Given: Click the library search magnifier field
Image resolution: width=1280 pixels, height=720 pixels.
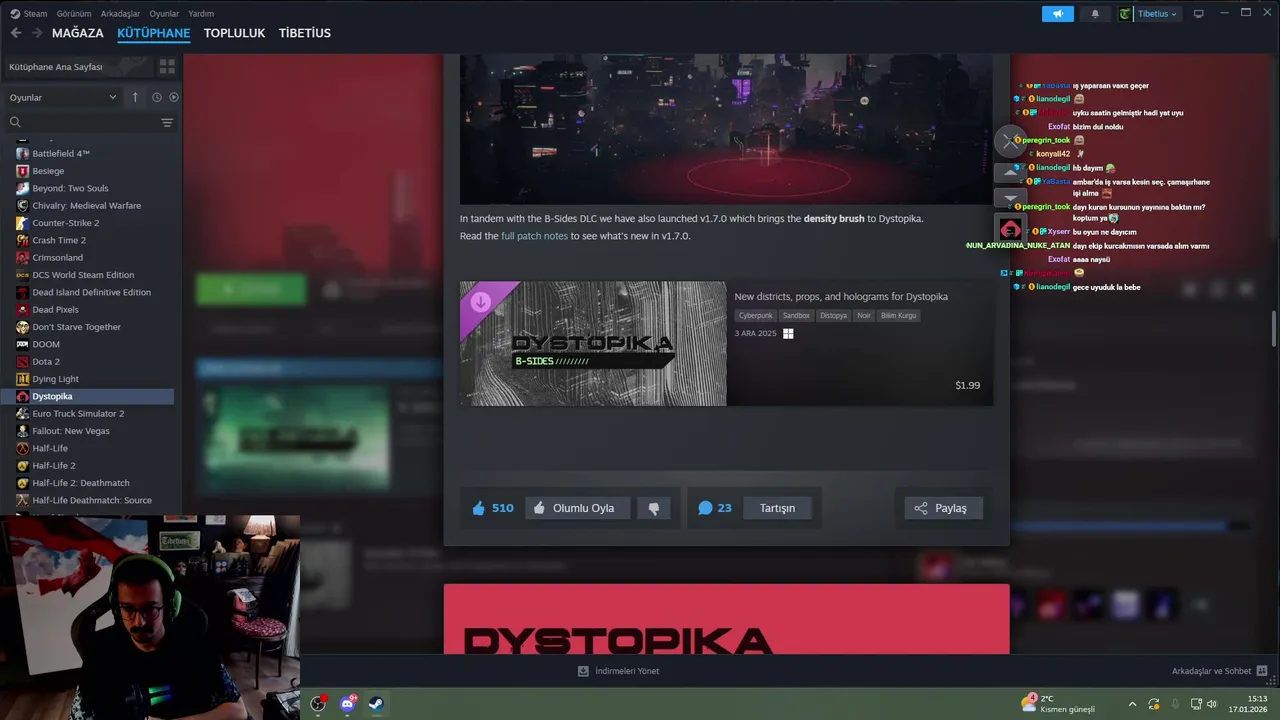Looking at the screenshot, I should point(15,122).
